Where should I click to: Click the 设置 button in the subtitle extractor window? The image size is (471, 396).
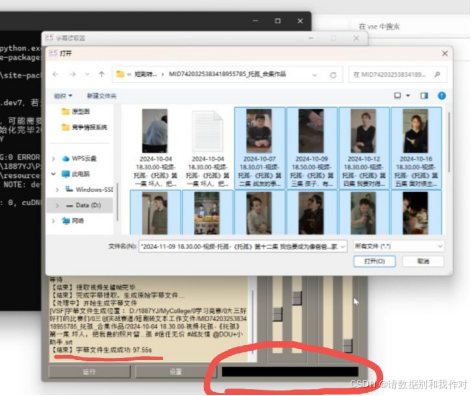click(x=175, y=371)
